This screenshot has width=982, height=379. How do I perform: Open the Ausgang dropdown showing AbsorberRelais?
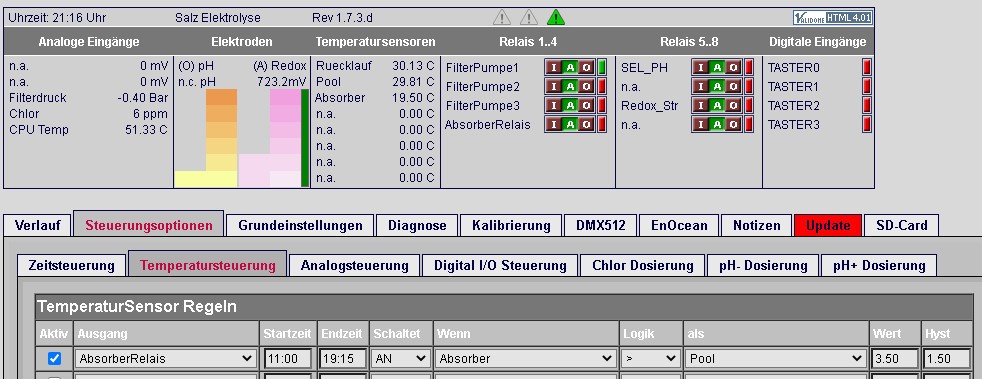coord(166,359)
